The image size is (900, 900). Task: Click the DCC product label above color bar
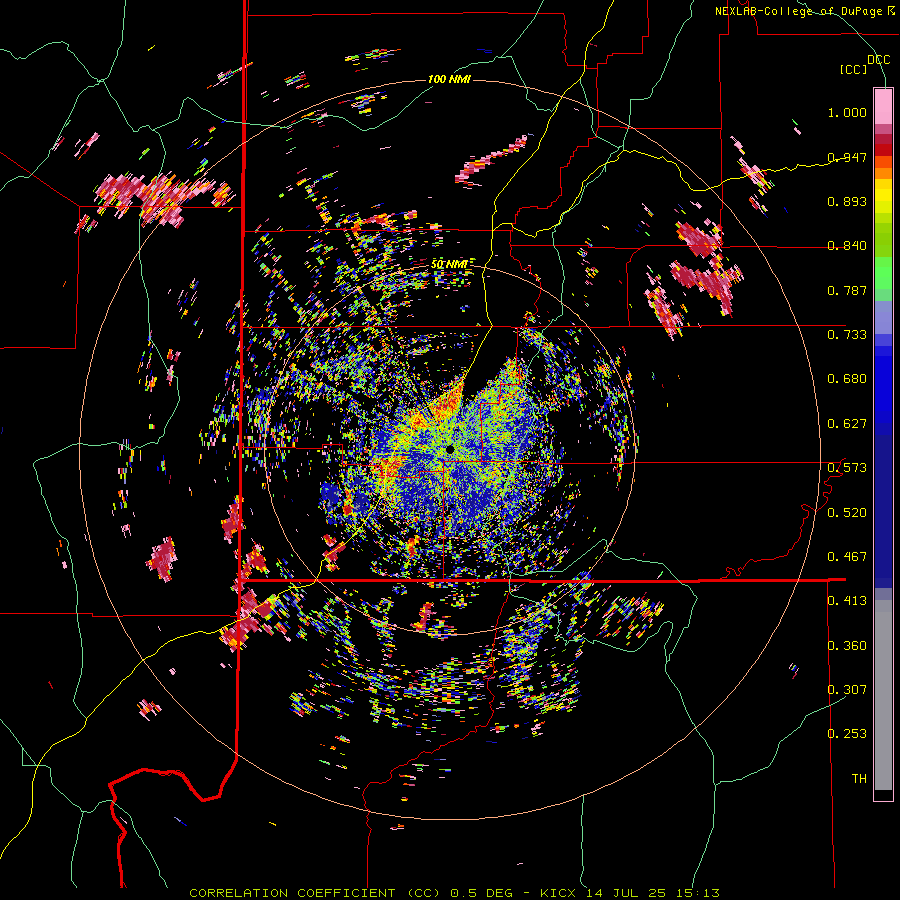click(x=878, y=60)
